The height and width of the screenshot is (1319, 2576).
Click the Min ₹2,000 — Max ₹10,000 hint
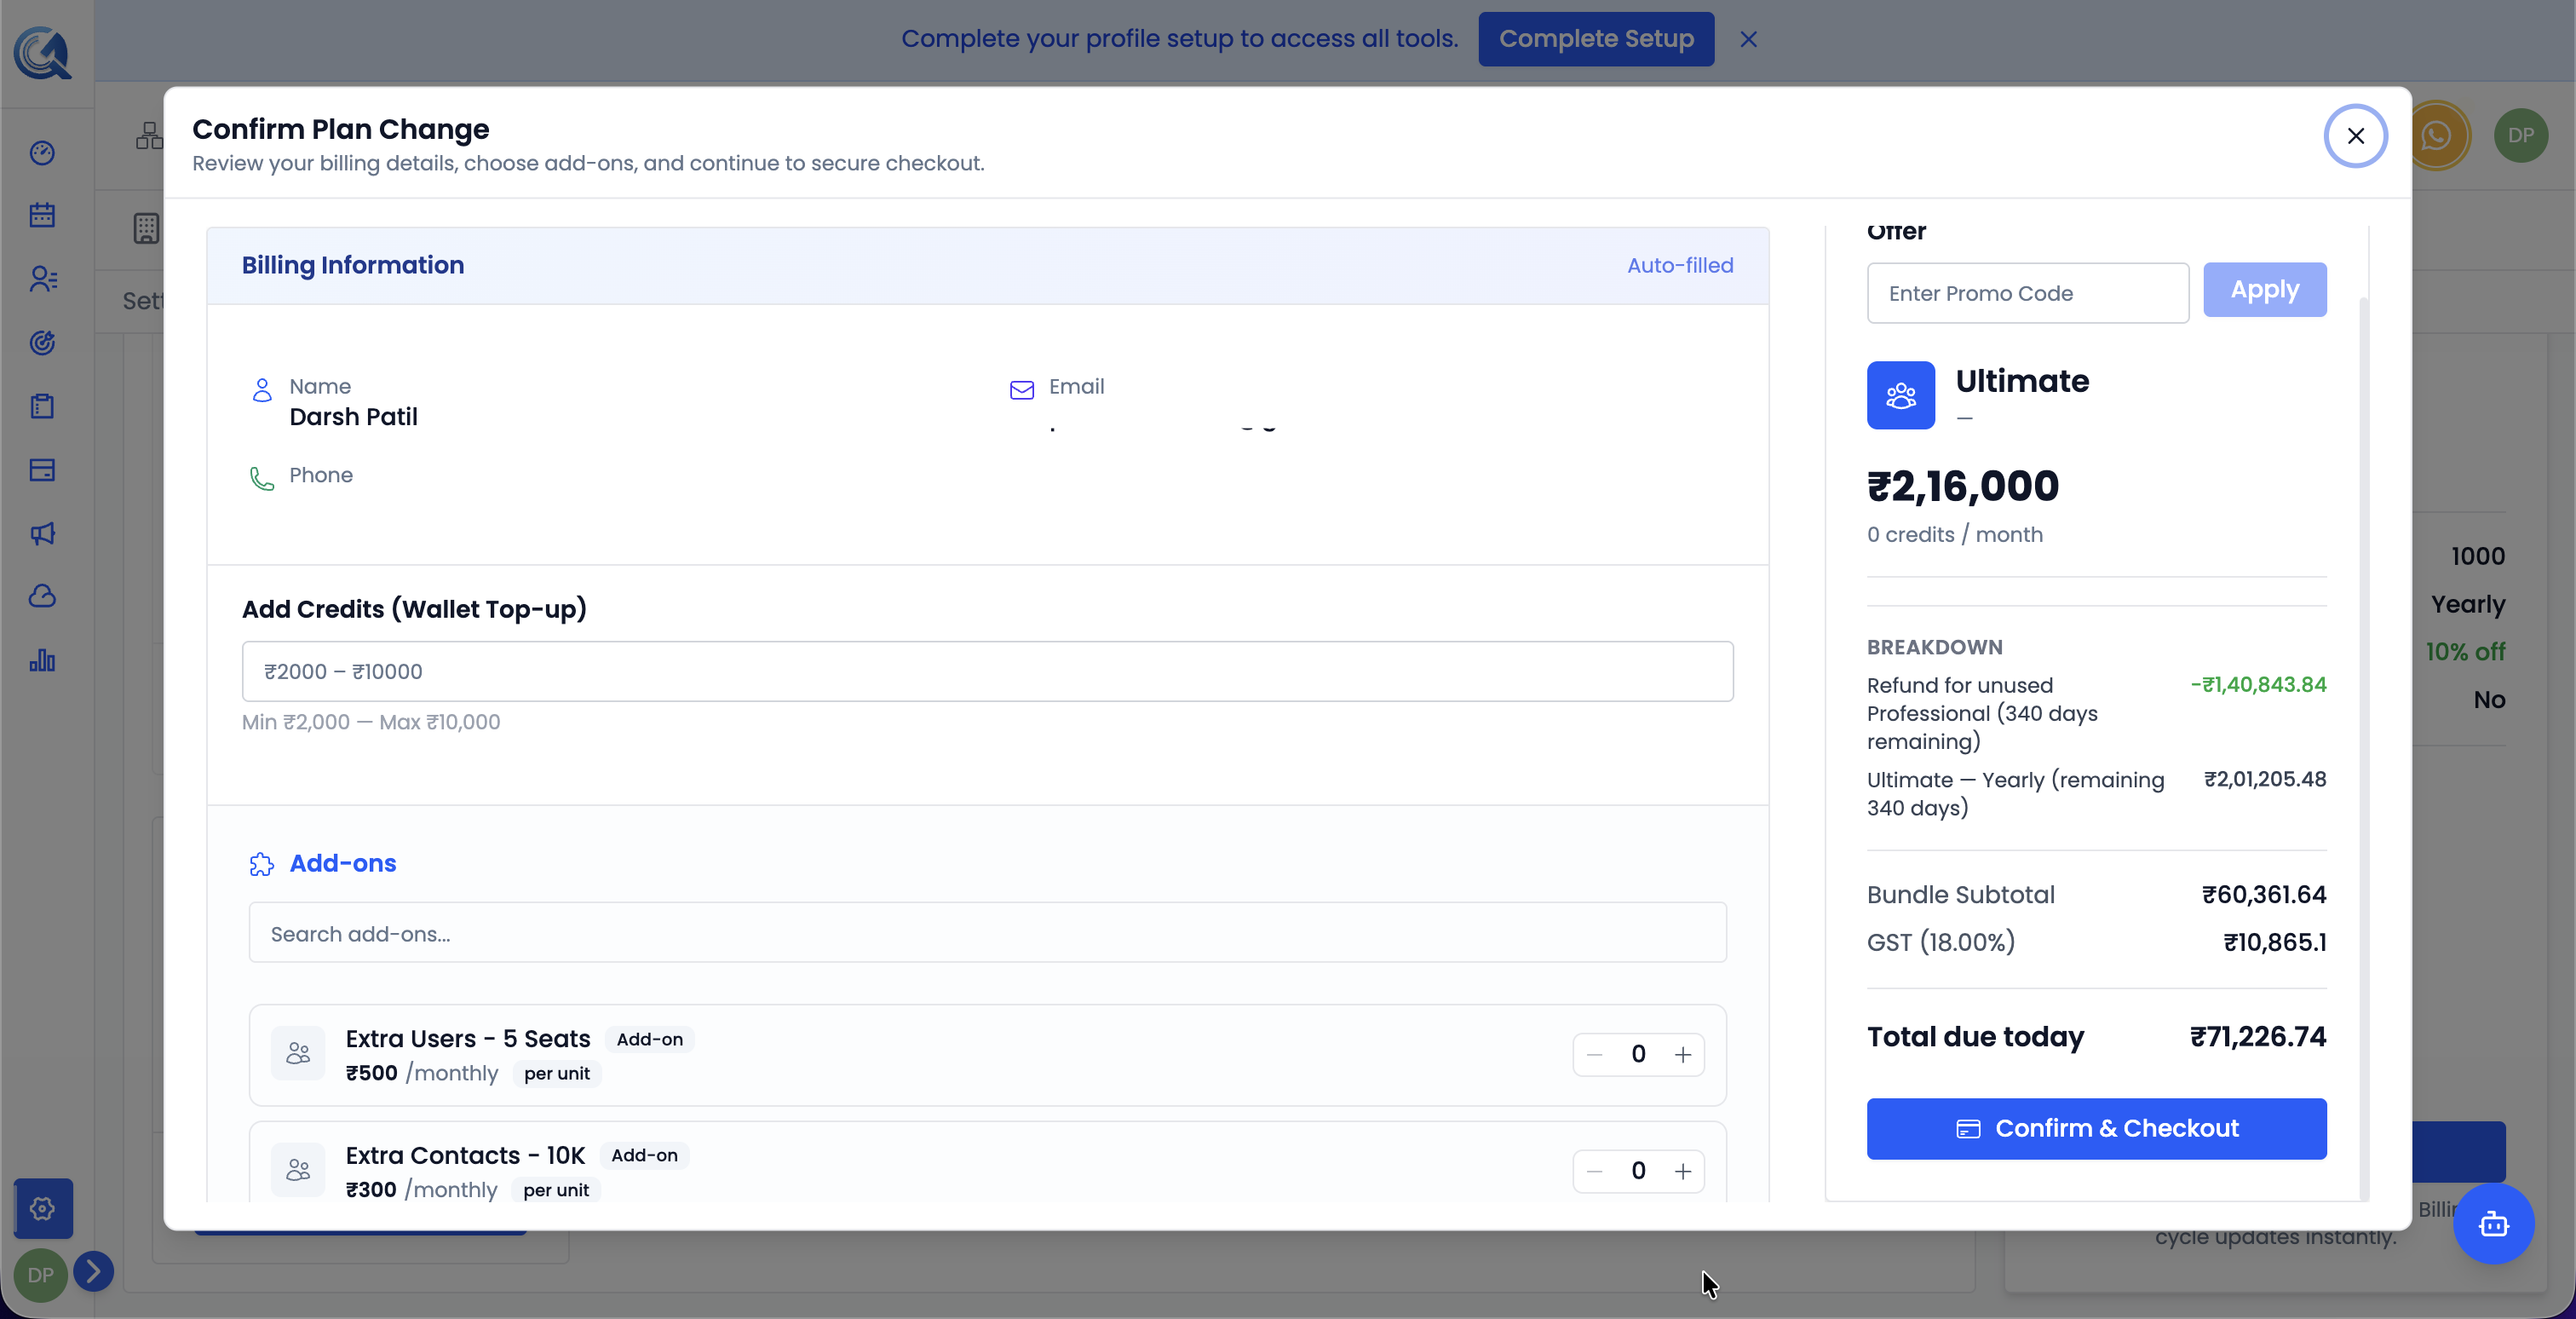[x=371, y=722]
